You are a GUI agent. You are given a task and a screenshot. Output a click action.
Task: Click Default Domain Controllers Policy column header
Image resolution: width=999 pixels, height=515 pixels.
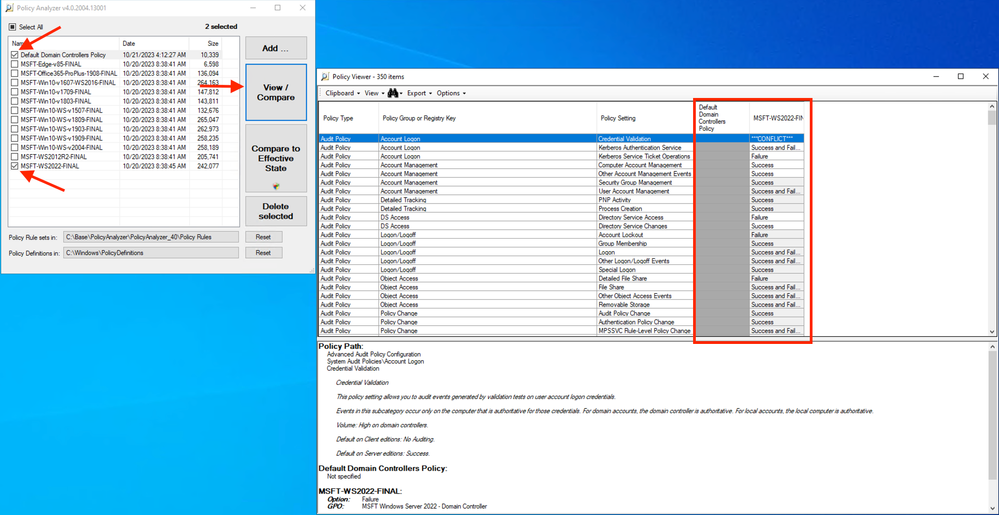(722, 119)
